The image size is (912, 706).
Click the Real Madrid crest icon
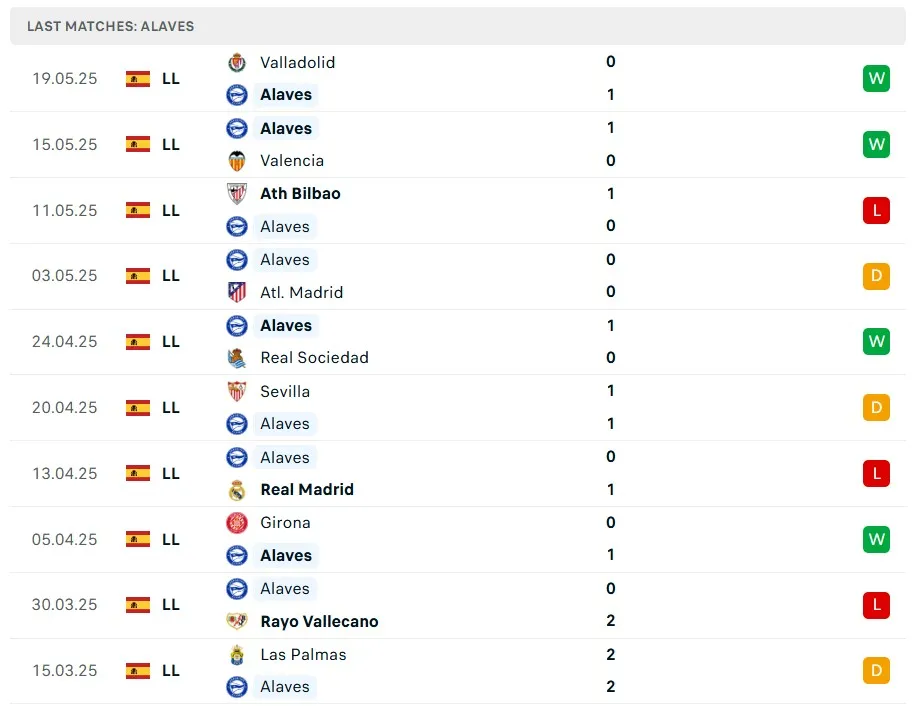(x=237, y=490)
